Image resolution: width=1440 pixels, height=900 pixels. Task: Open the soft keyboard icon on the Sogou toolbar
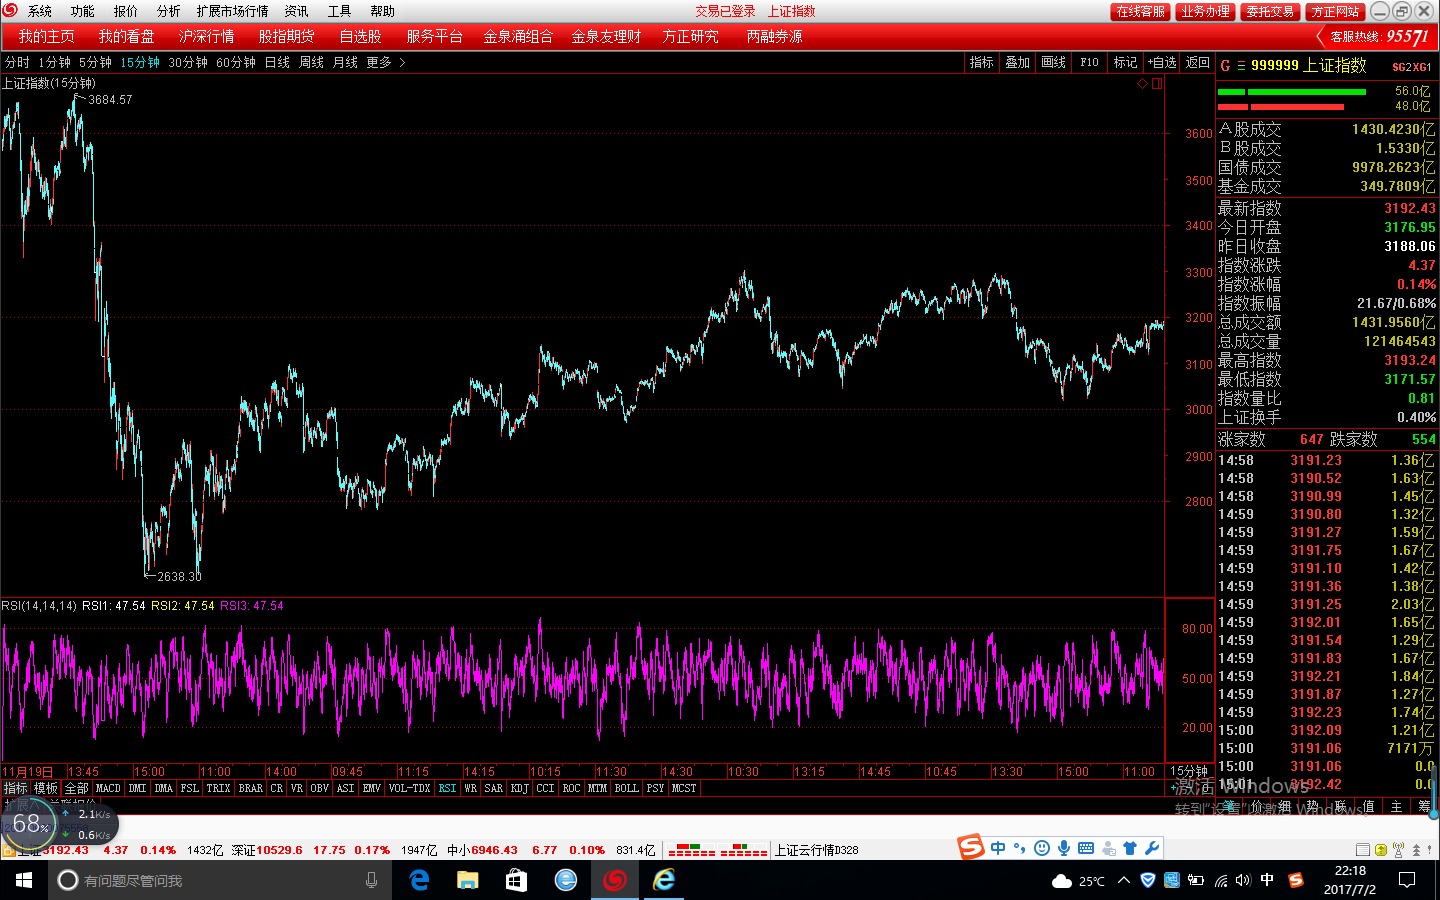pyautogui.click(x=1086, y=848)
